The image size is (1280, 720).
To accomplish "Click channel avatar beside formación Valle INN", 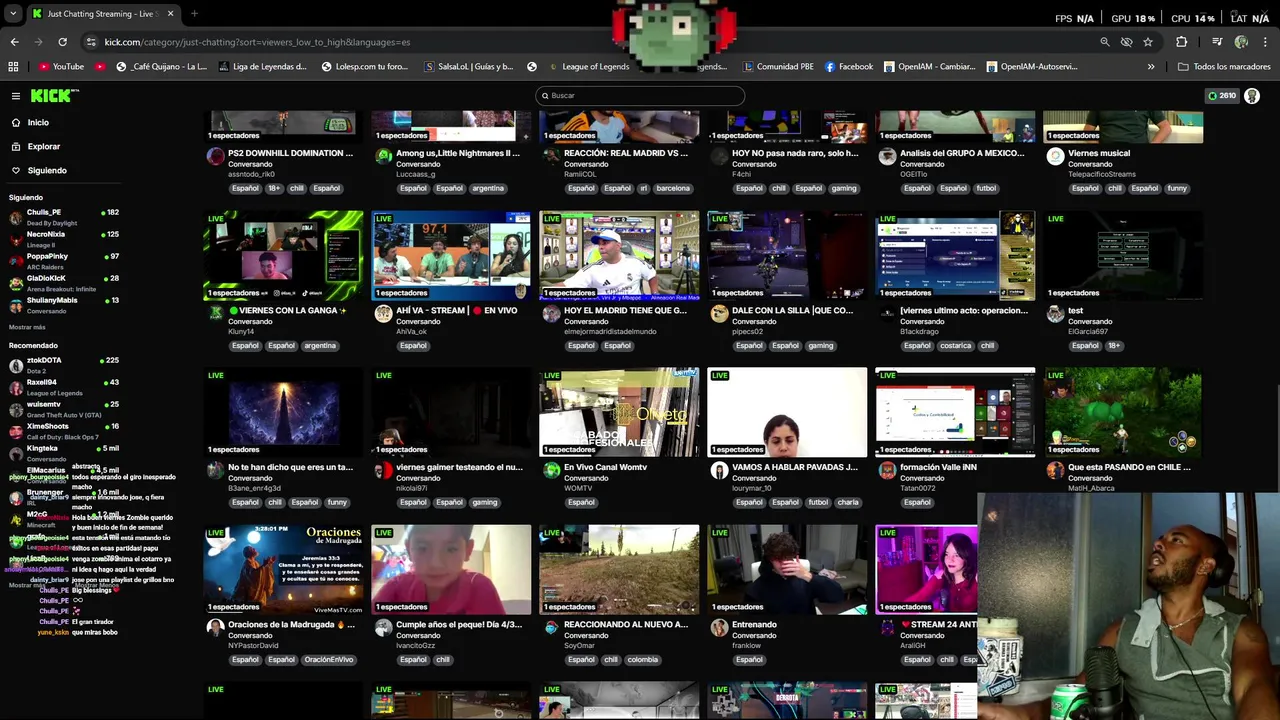I will pyautogui.click(x=887, y=470).
